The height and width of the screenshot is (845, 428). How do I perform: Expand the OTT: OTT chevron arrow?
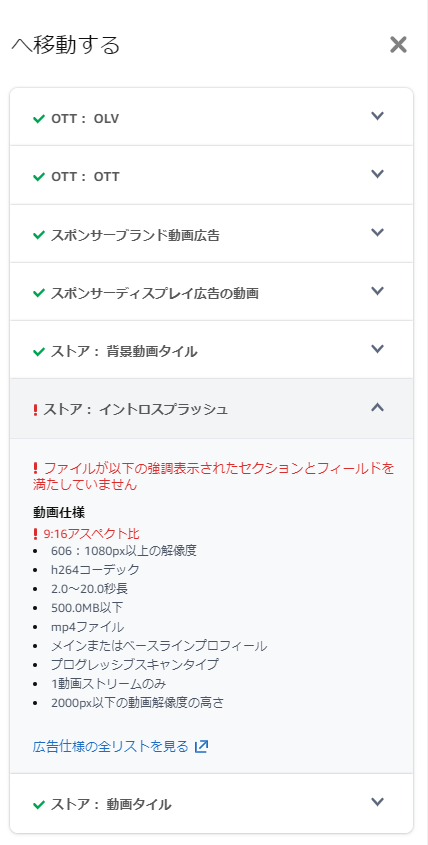pos(377,174)
